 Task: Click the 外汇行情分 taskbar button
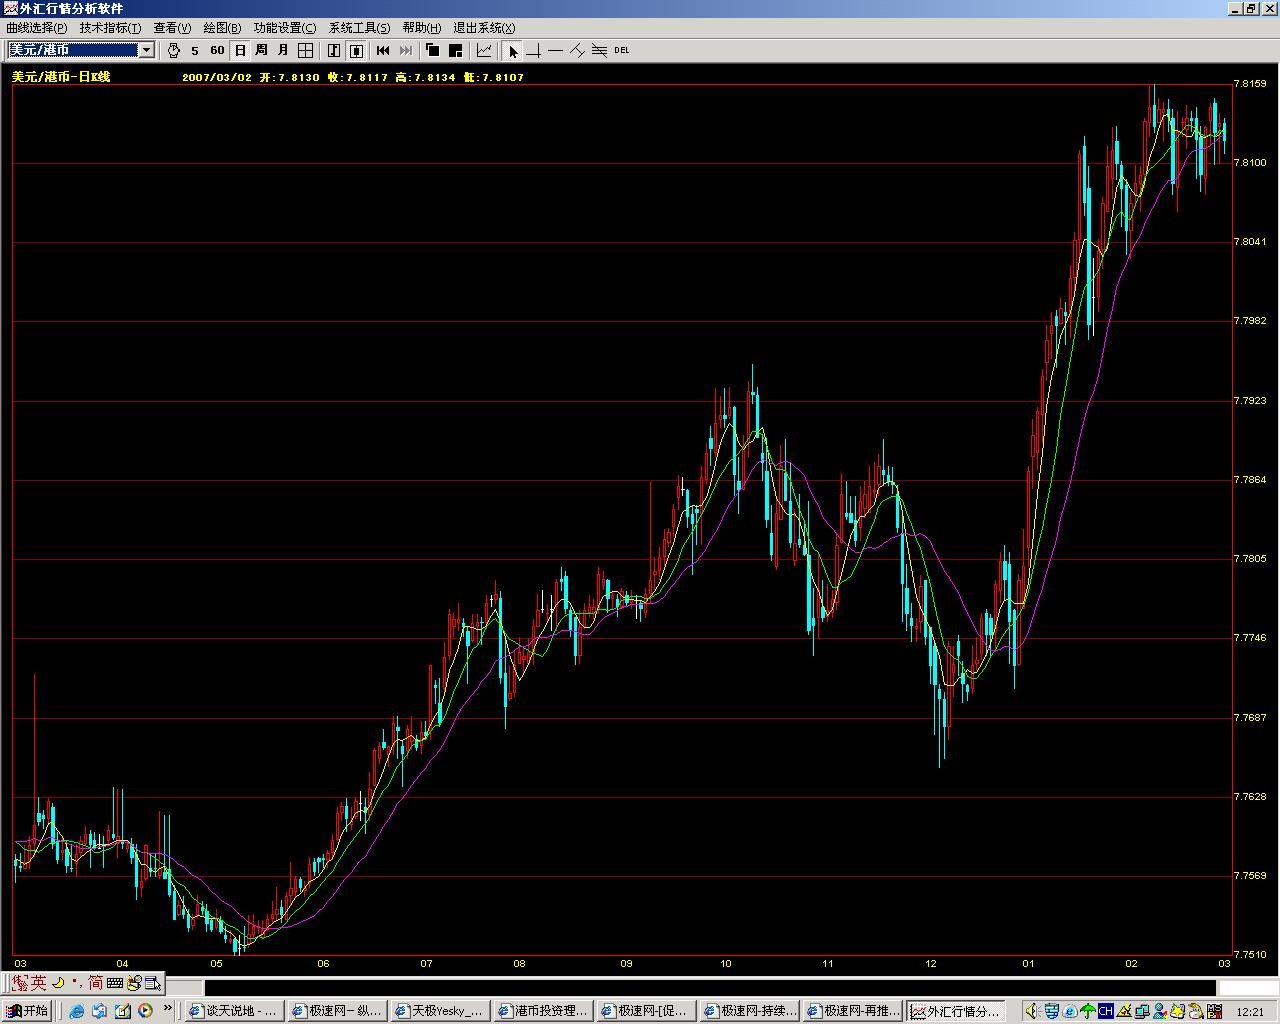click(957, 1011)
